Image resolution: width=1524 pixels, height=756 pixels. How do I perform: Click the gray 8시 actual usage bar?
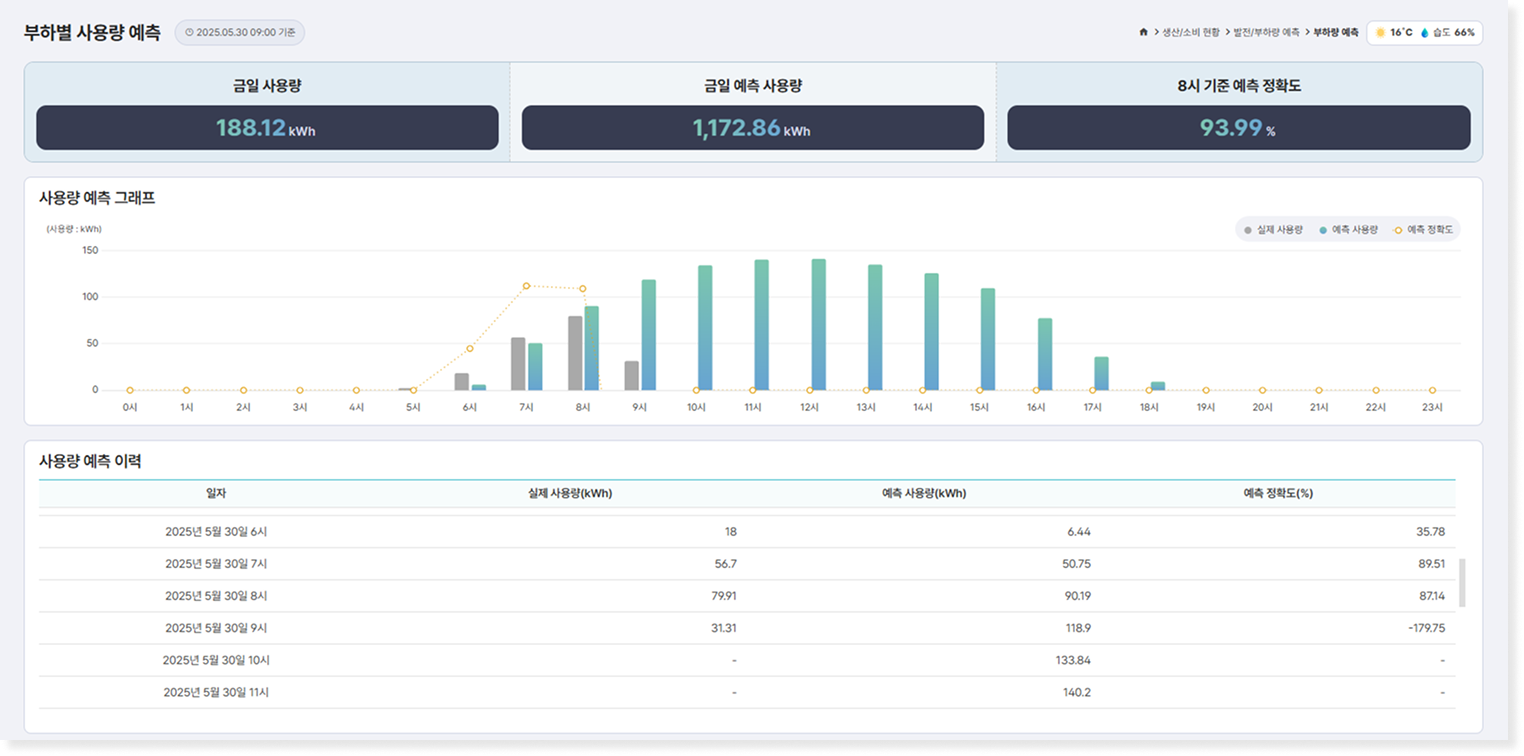point(575,353)
